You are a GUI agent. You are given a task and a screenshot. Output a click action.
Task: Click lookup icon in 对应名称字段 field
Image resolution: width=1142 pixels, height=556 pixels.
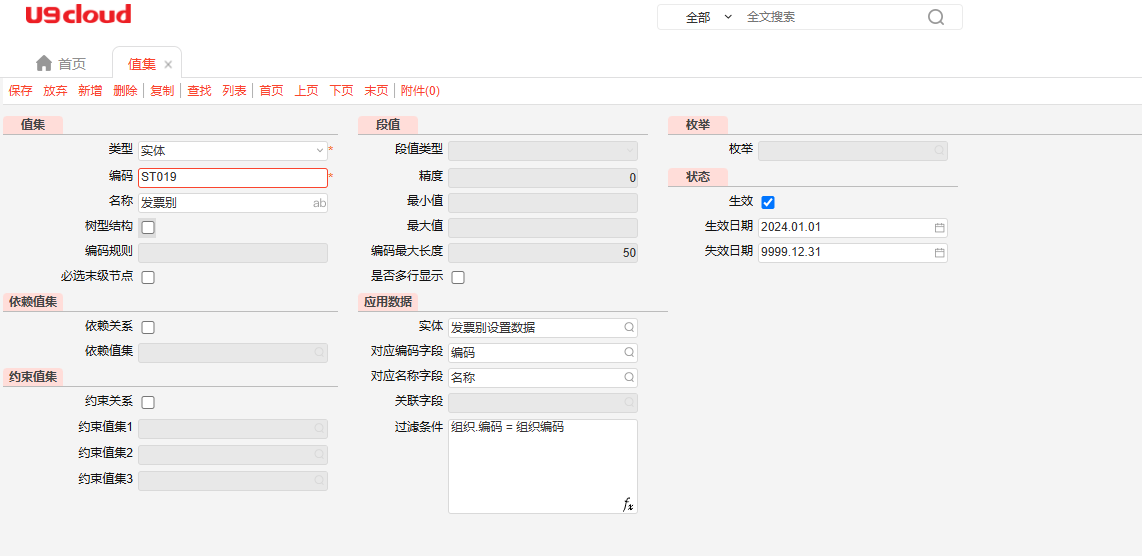point(629,378)
